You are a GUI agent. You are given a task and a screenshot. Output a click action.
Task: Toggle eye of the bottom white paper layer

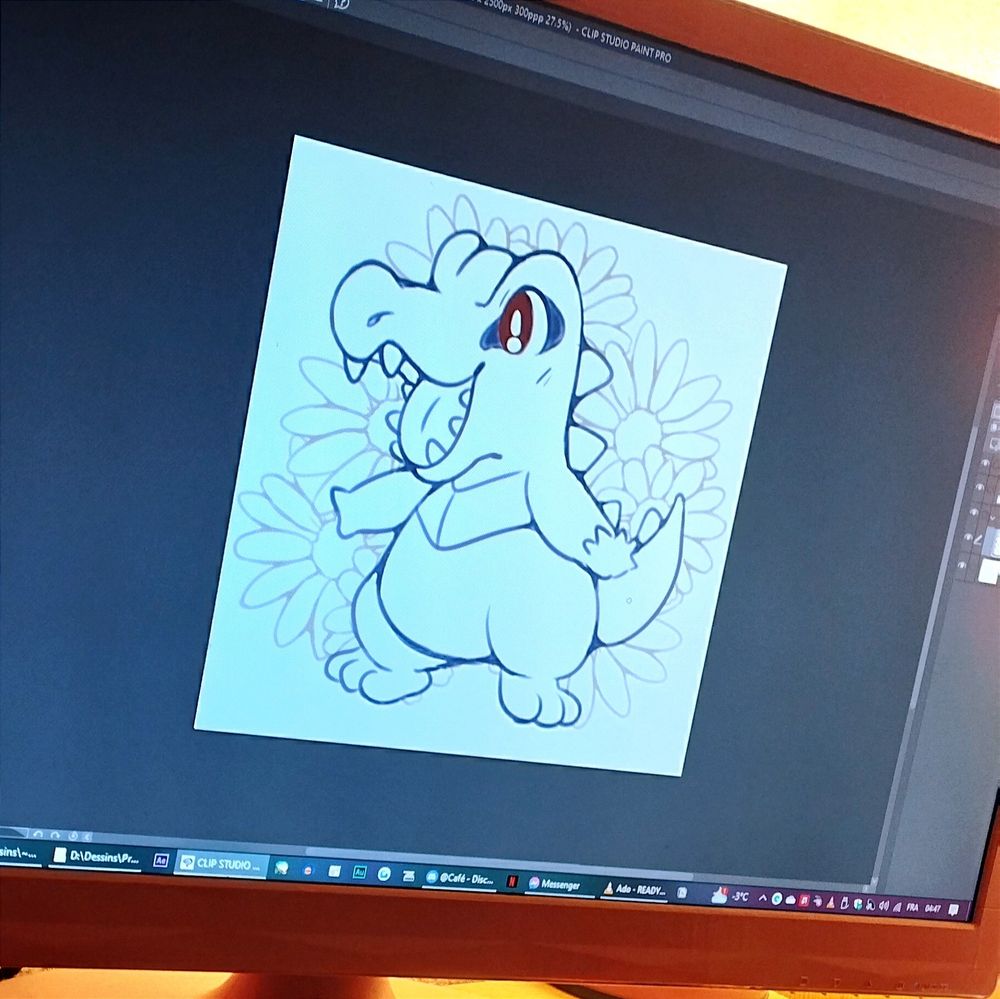963,565
